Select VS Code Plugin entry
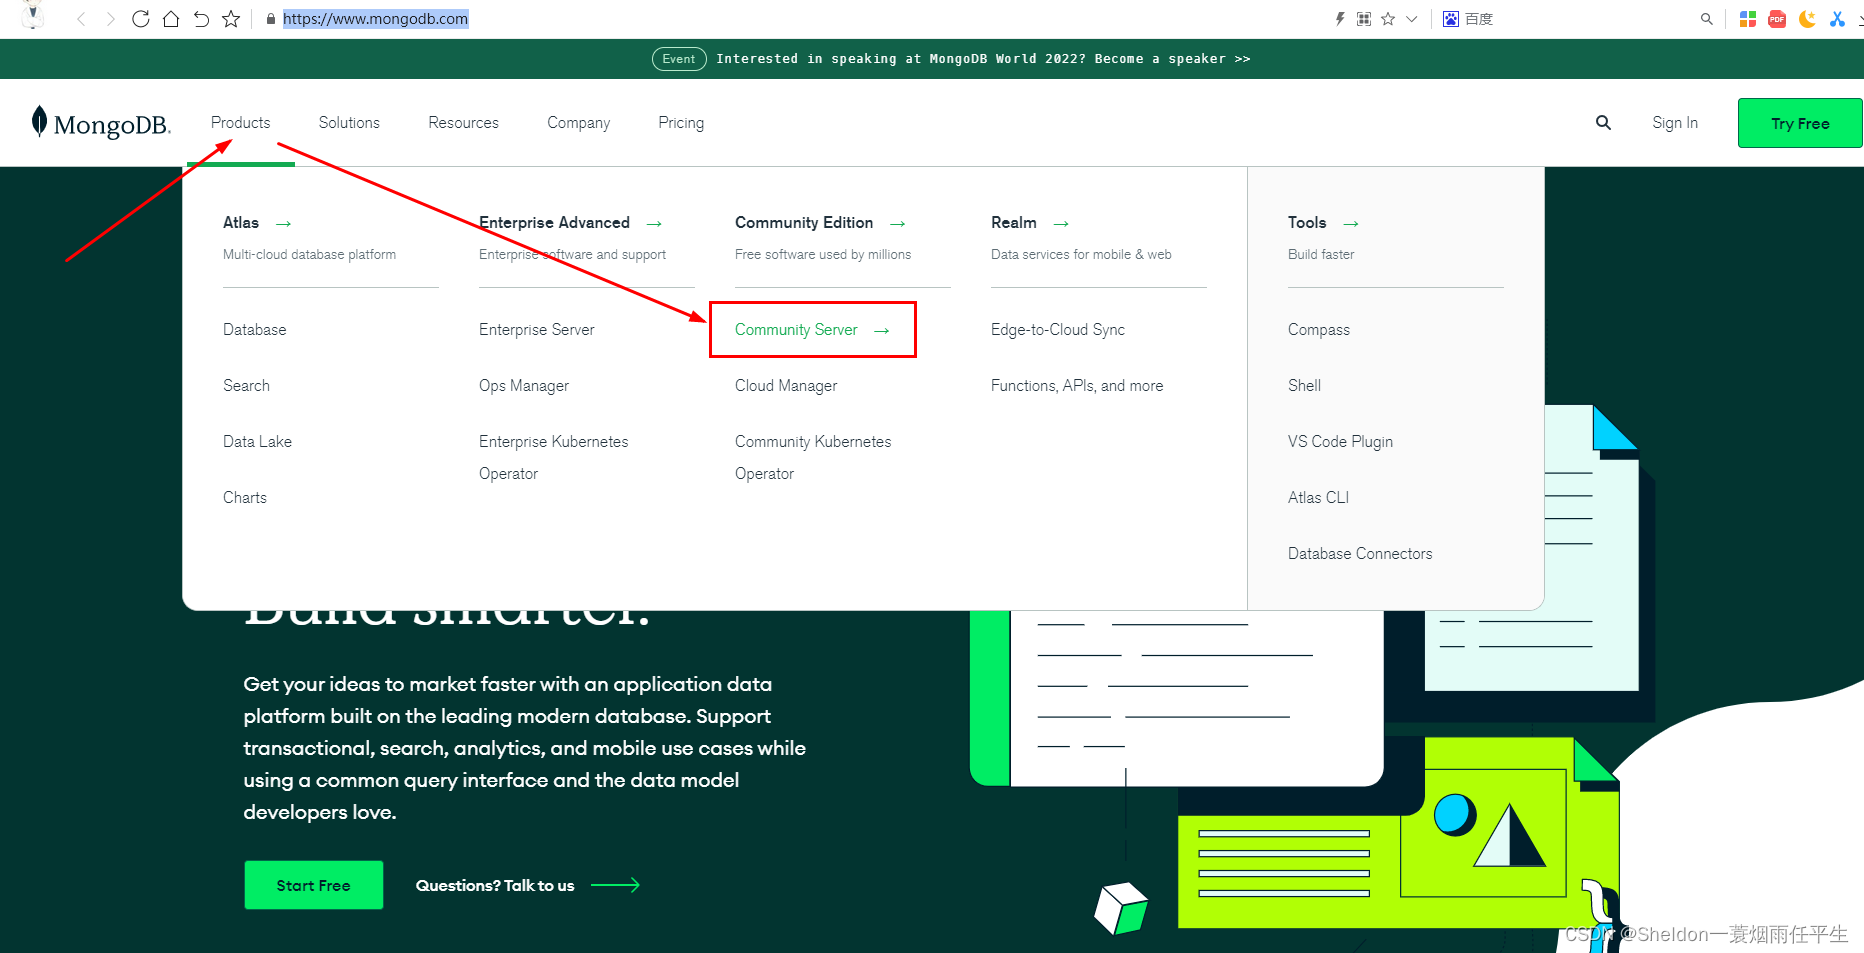Image resolution: width=1864 pixels, height=953 pixels. pos(1340,442)
